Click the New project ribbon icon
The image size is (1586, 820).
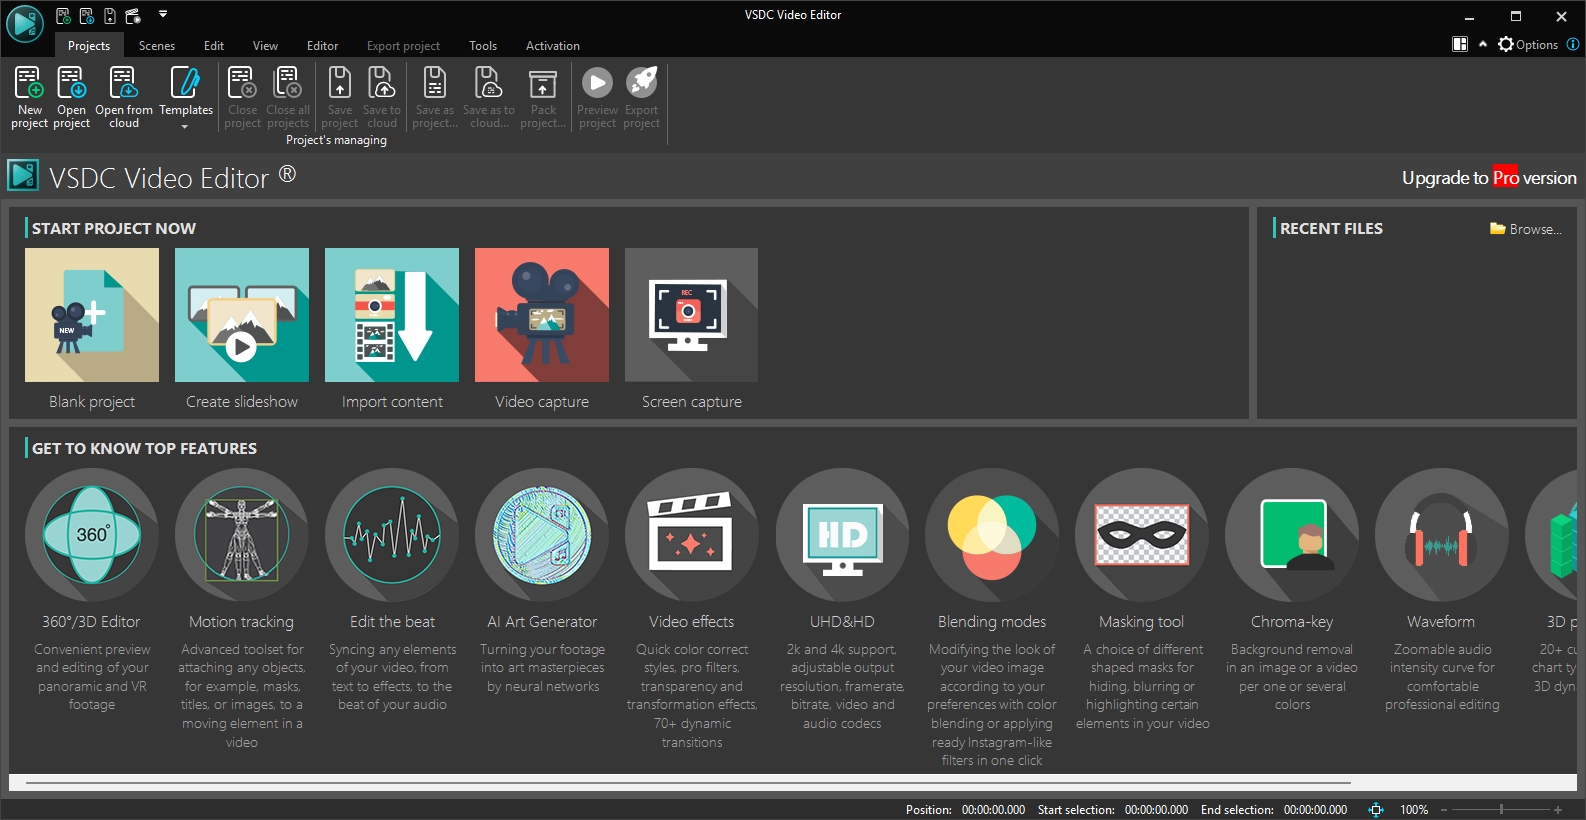(29, 96)
